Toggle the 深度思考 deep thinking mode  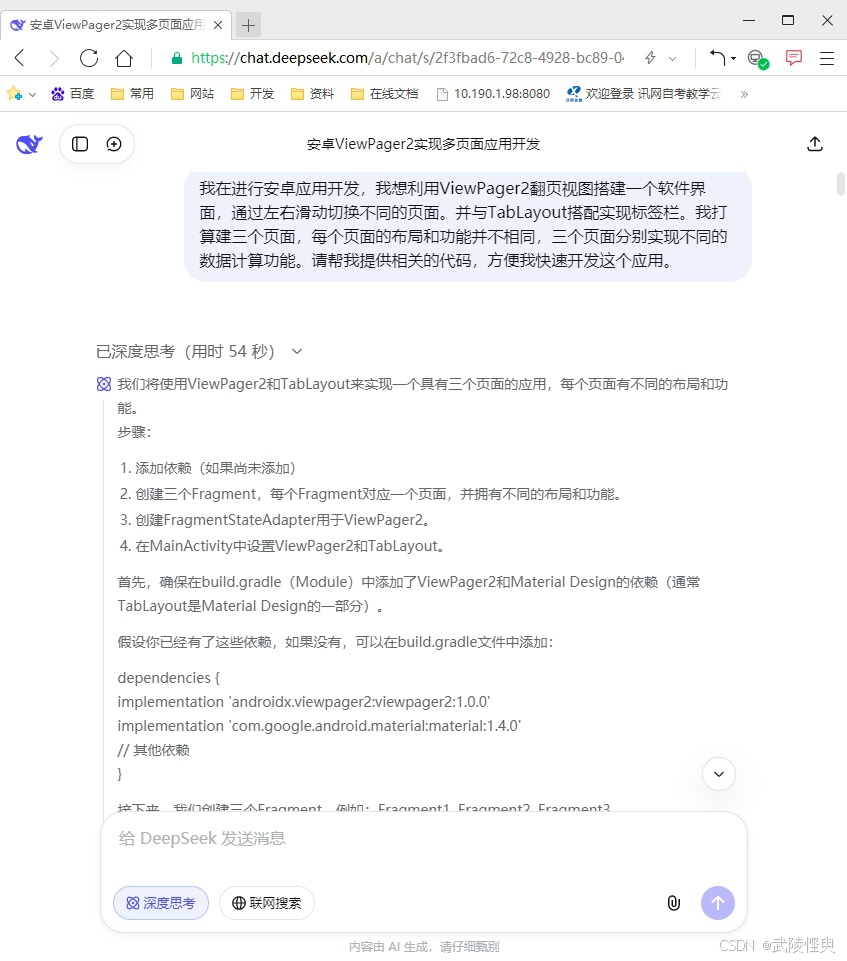click(x=161, y=903)
